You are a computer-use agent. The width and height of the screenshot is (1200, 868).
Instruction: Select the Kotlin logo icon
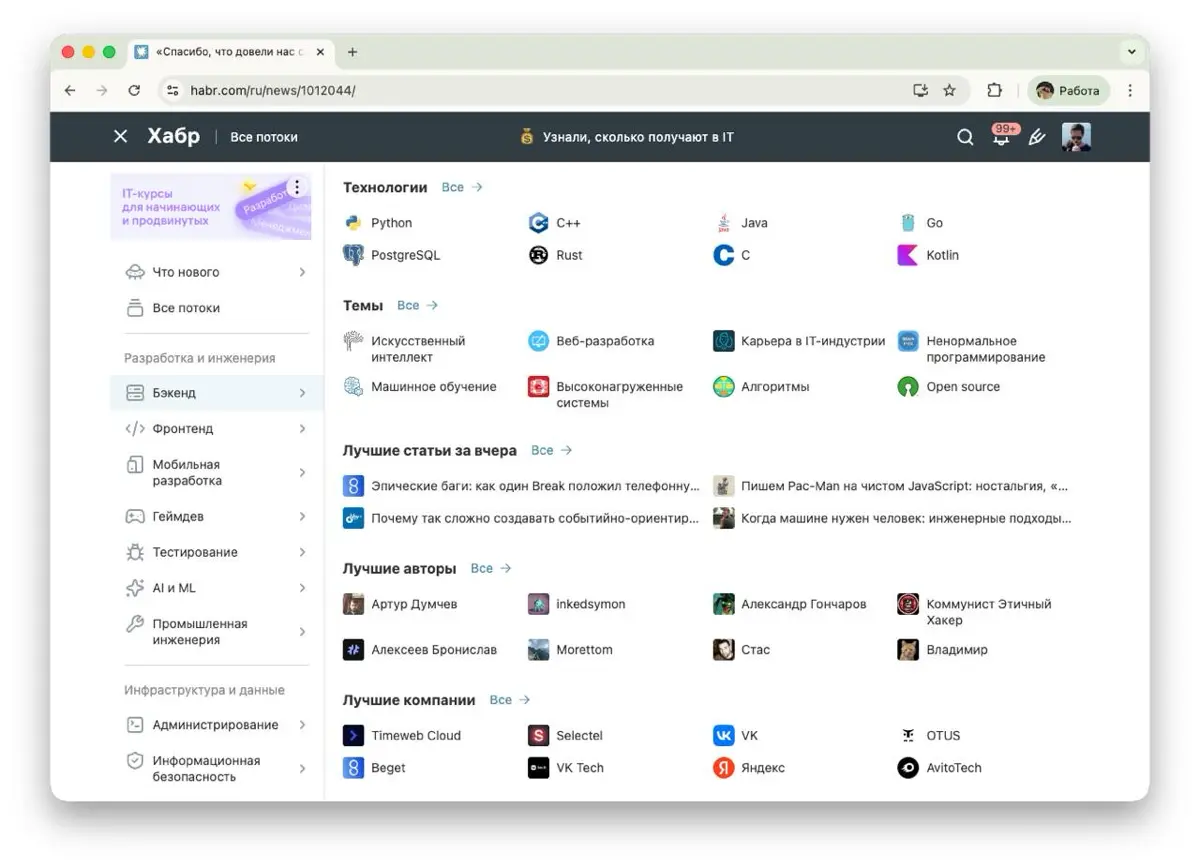point(908,255)
